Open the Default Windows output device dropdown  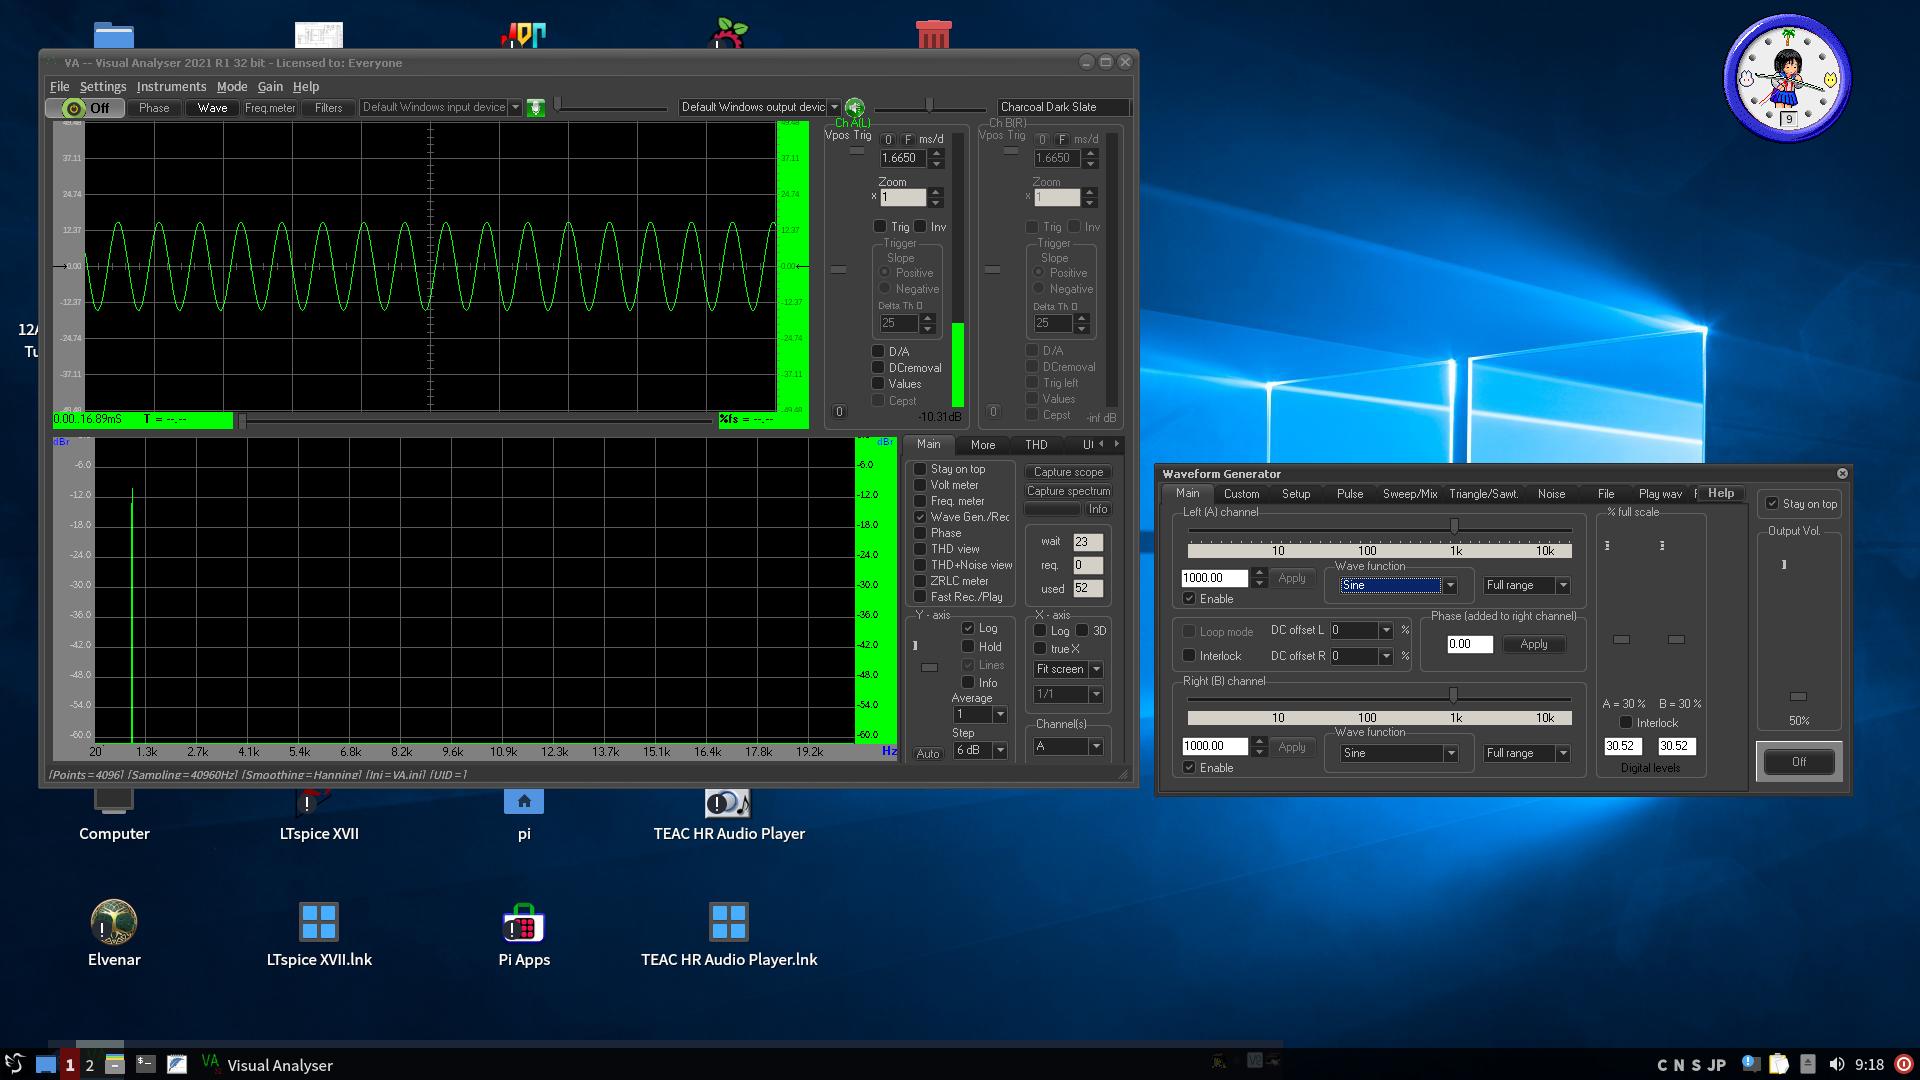[x=834, y=107]
